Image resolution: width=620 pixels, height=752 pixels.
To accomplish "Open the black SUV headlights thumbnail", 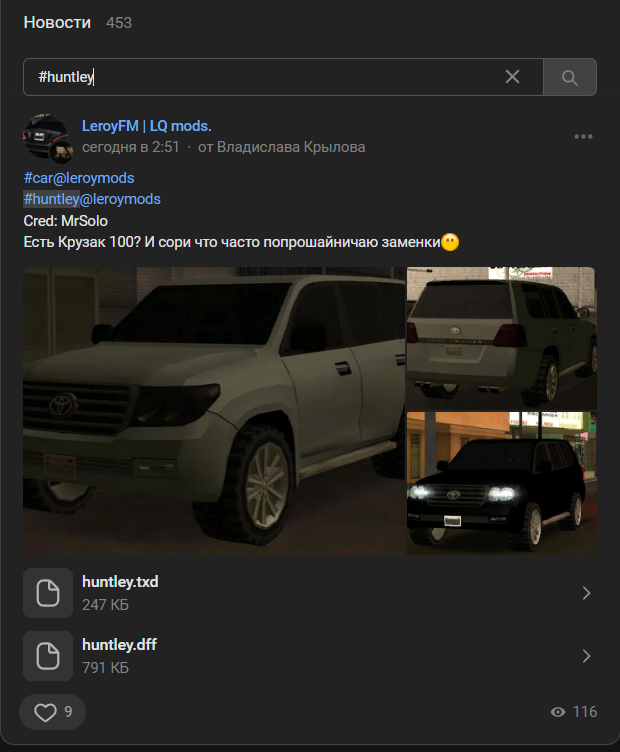I will [502, 483].
